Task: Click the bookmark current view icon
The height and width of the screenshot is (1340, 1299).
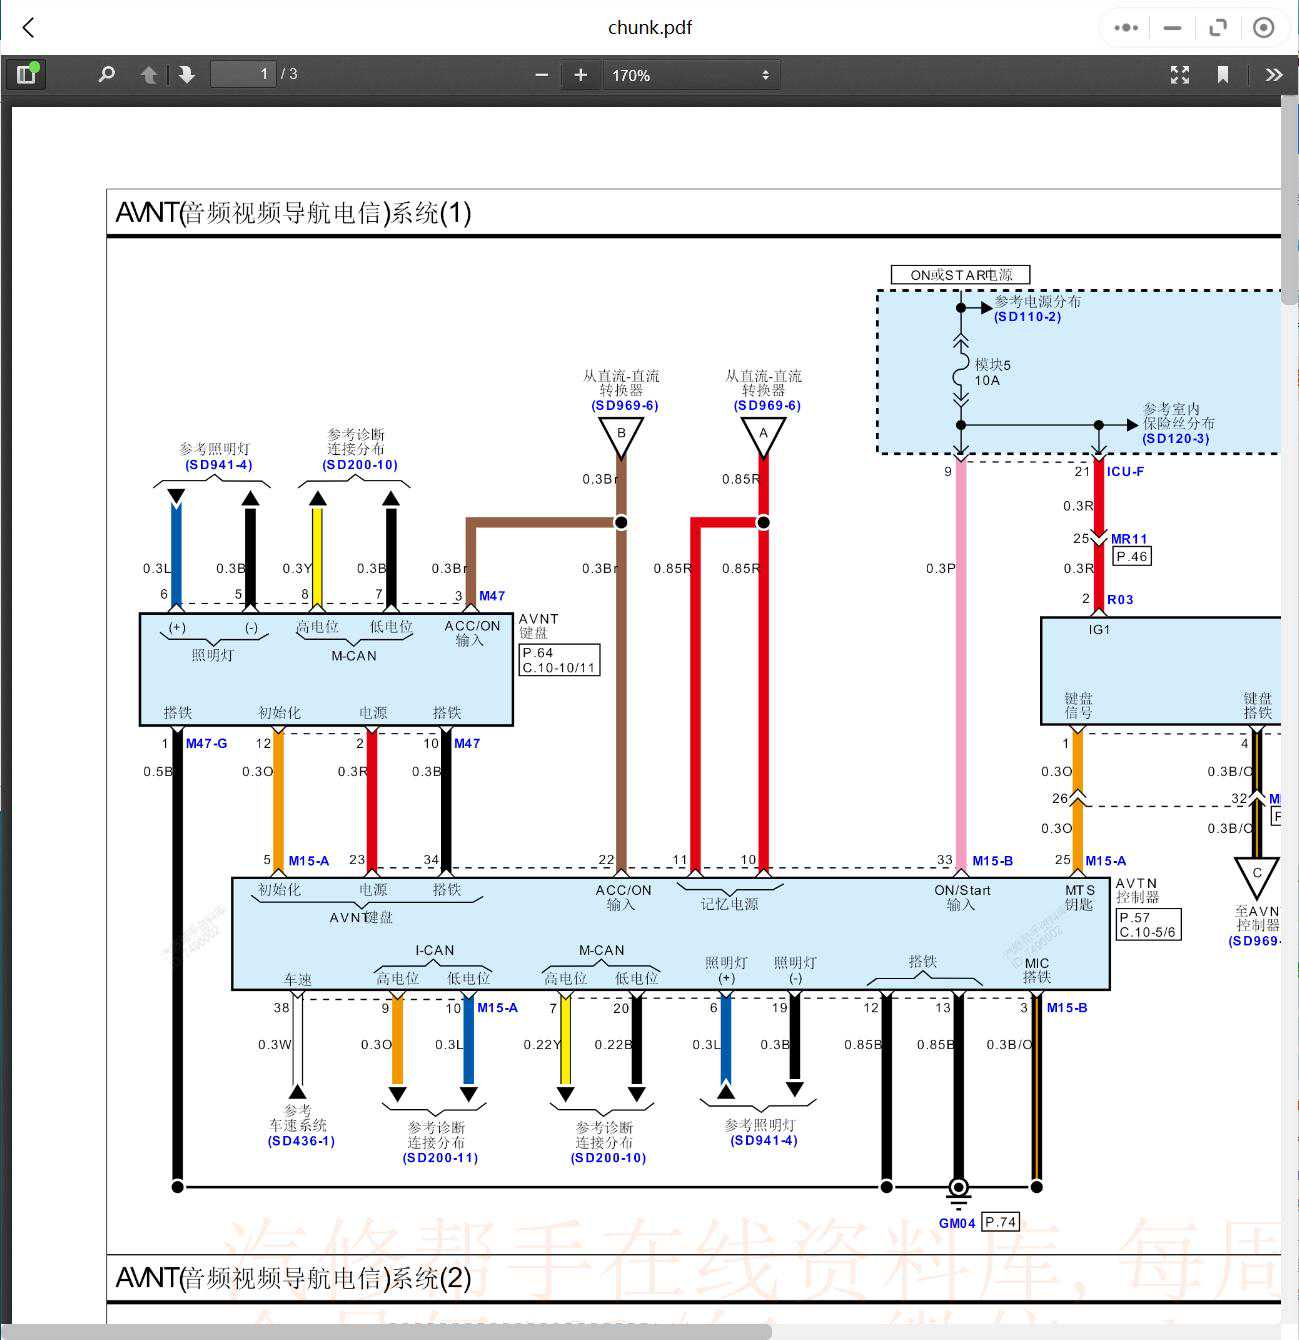Action: pyautogui.click(x=1222, y=74)
